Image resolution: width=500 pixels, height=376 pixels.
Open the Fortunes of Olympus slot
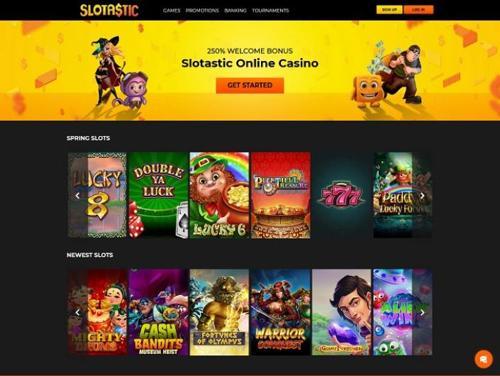point(219,312)
